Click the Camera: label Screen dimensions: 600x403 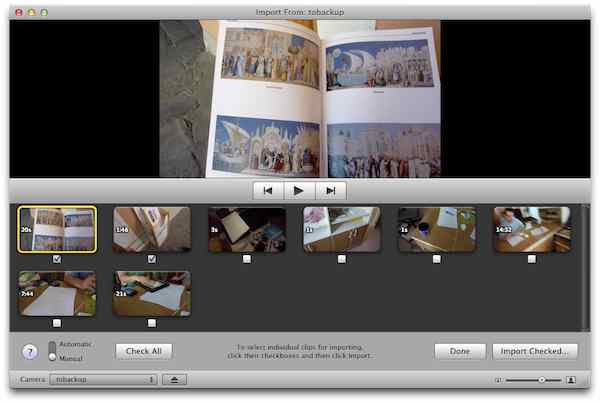pos(33,380)
